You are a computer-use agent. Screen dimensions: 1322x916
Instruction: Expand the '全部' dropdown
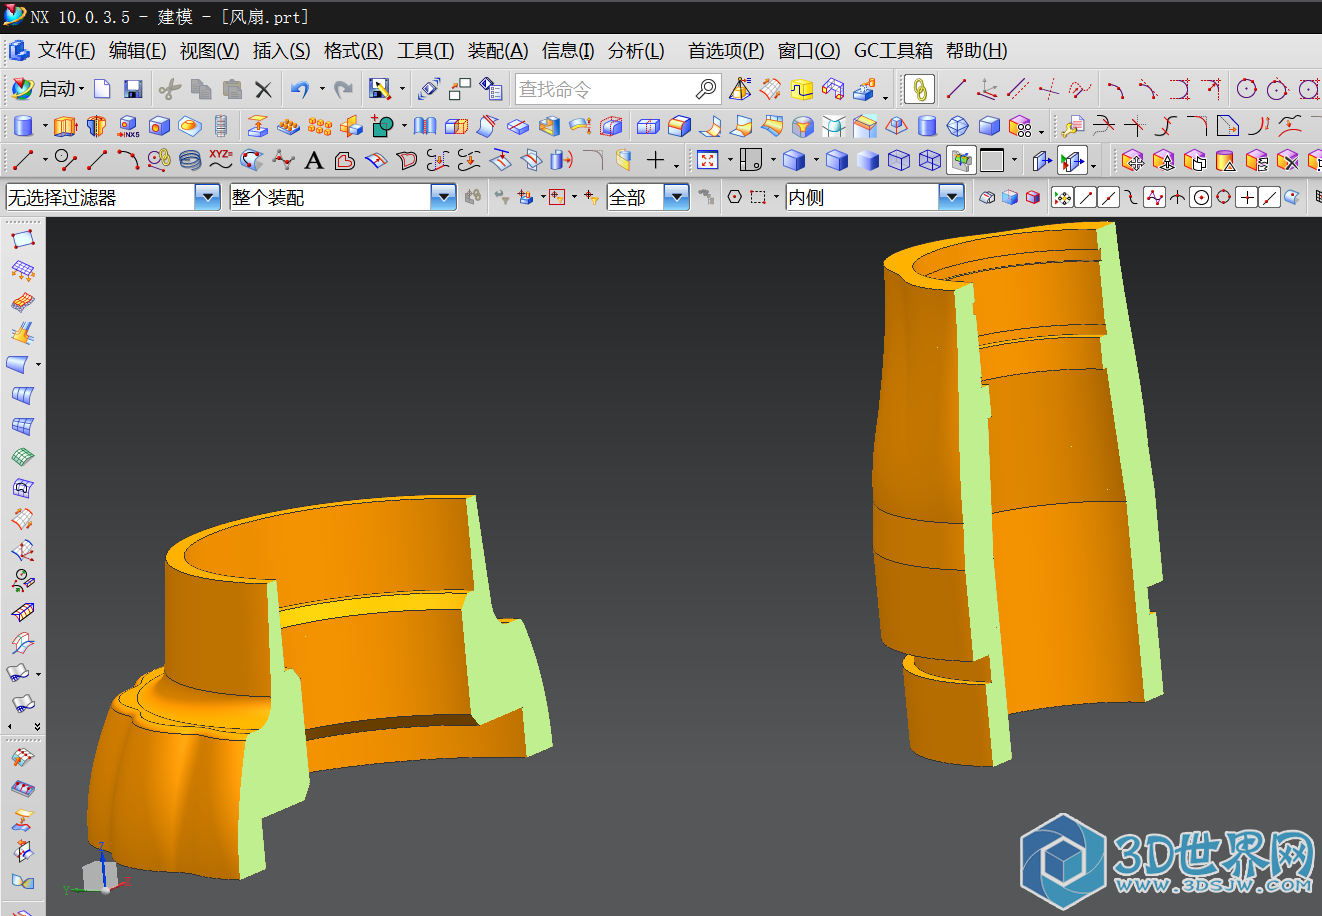(x=677, y=197)
